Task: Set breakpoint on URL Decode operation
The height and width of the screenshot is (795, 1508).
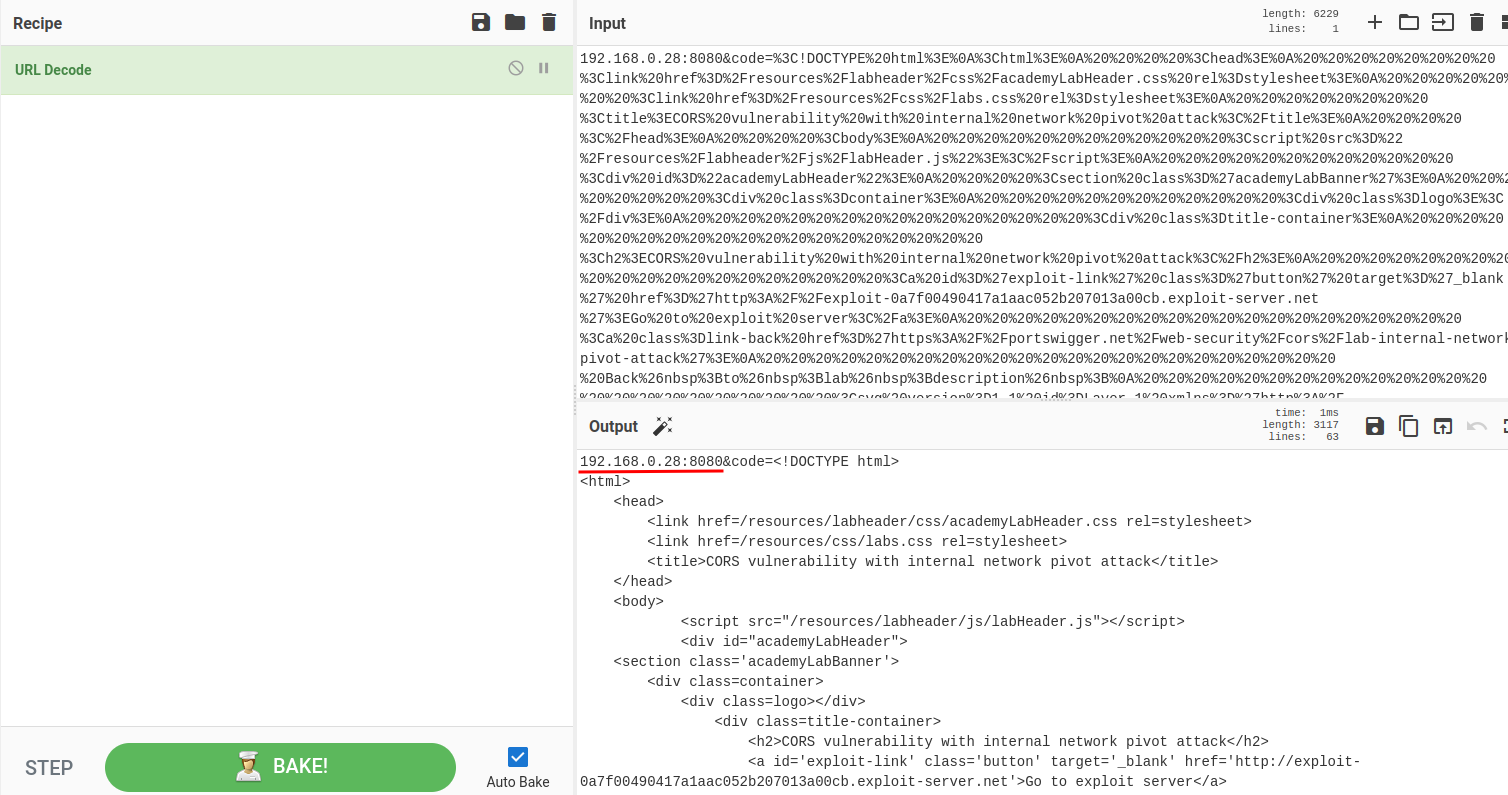Action: [544, 68]
